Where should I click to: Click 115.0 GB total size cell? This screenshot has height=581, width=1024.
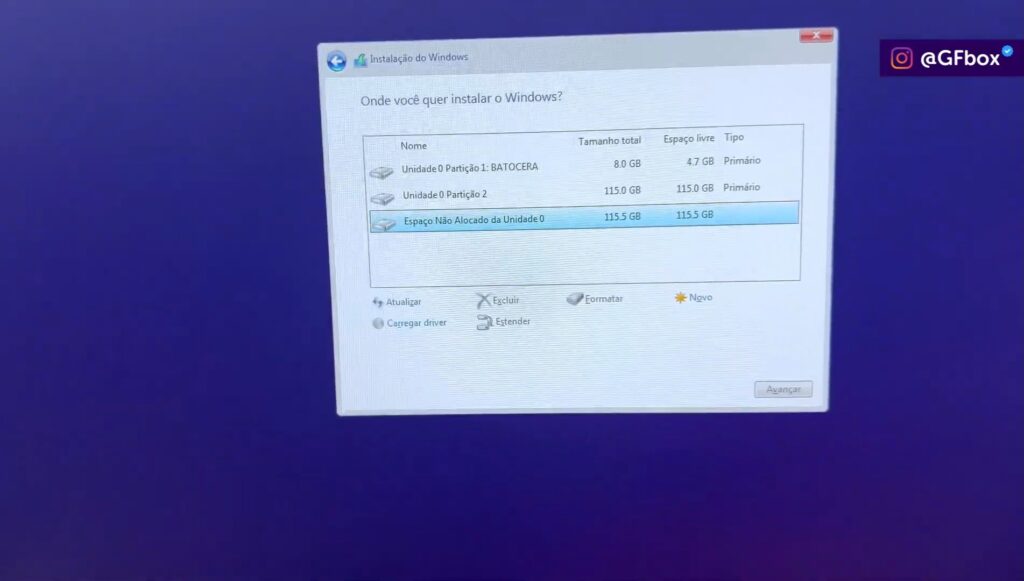622,191
